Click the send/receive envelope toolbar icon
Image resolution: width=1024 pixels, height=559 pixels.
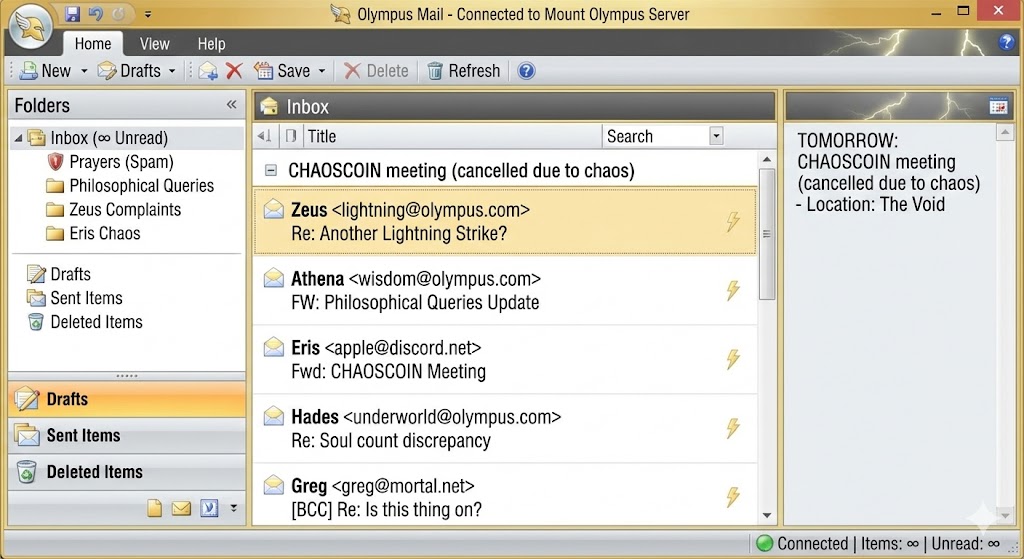tap(208, 71)
